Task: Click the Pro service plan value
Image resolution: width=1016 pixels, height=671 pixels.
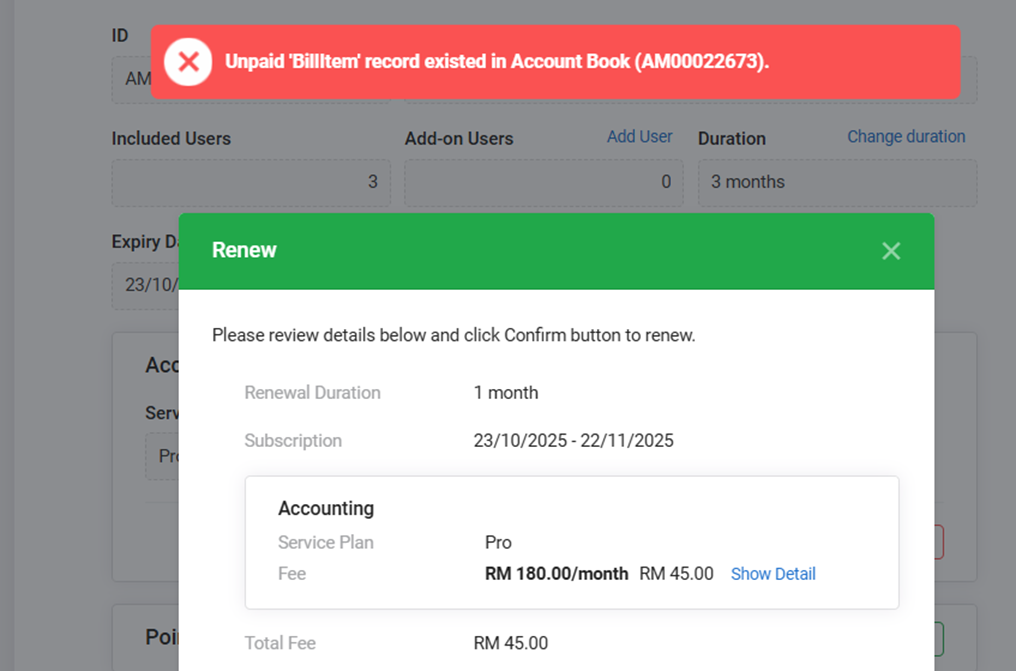Action: tap(498, 542)
